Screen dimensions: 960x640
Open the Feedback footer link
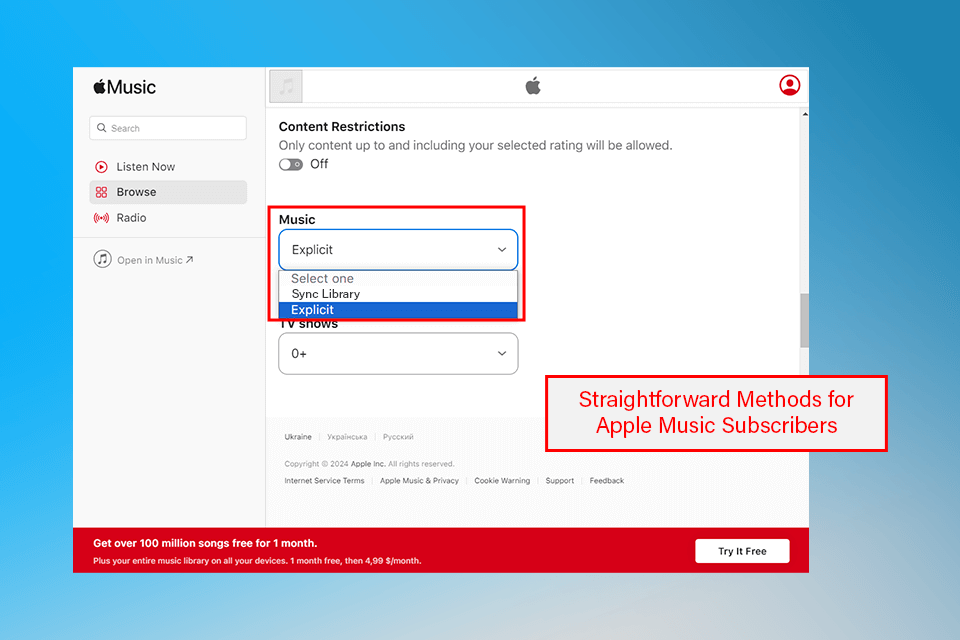click(607, 481)
